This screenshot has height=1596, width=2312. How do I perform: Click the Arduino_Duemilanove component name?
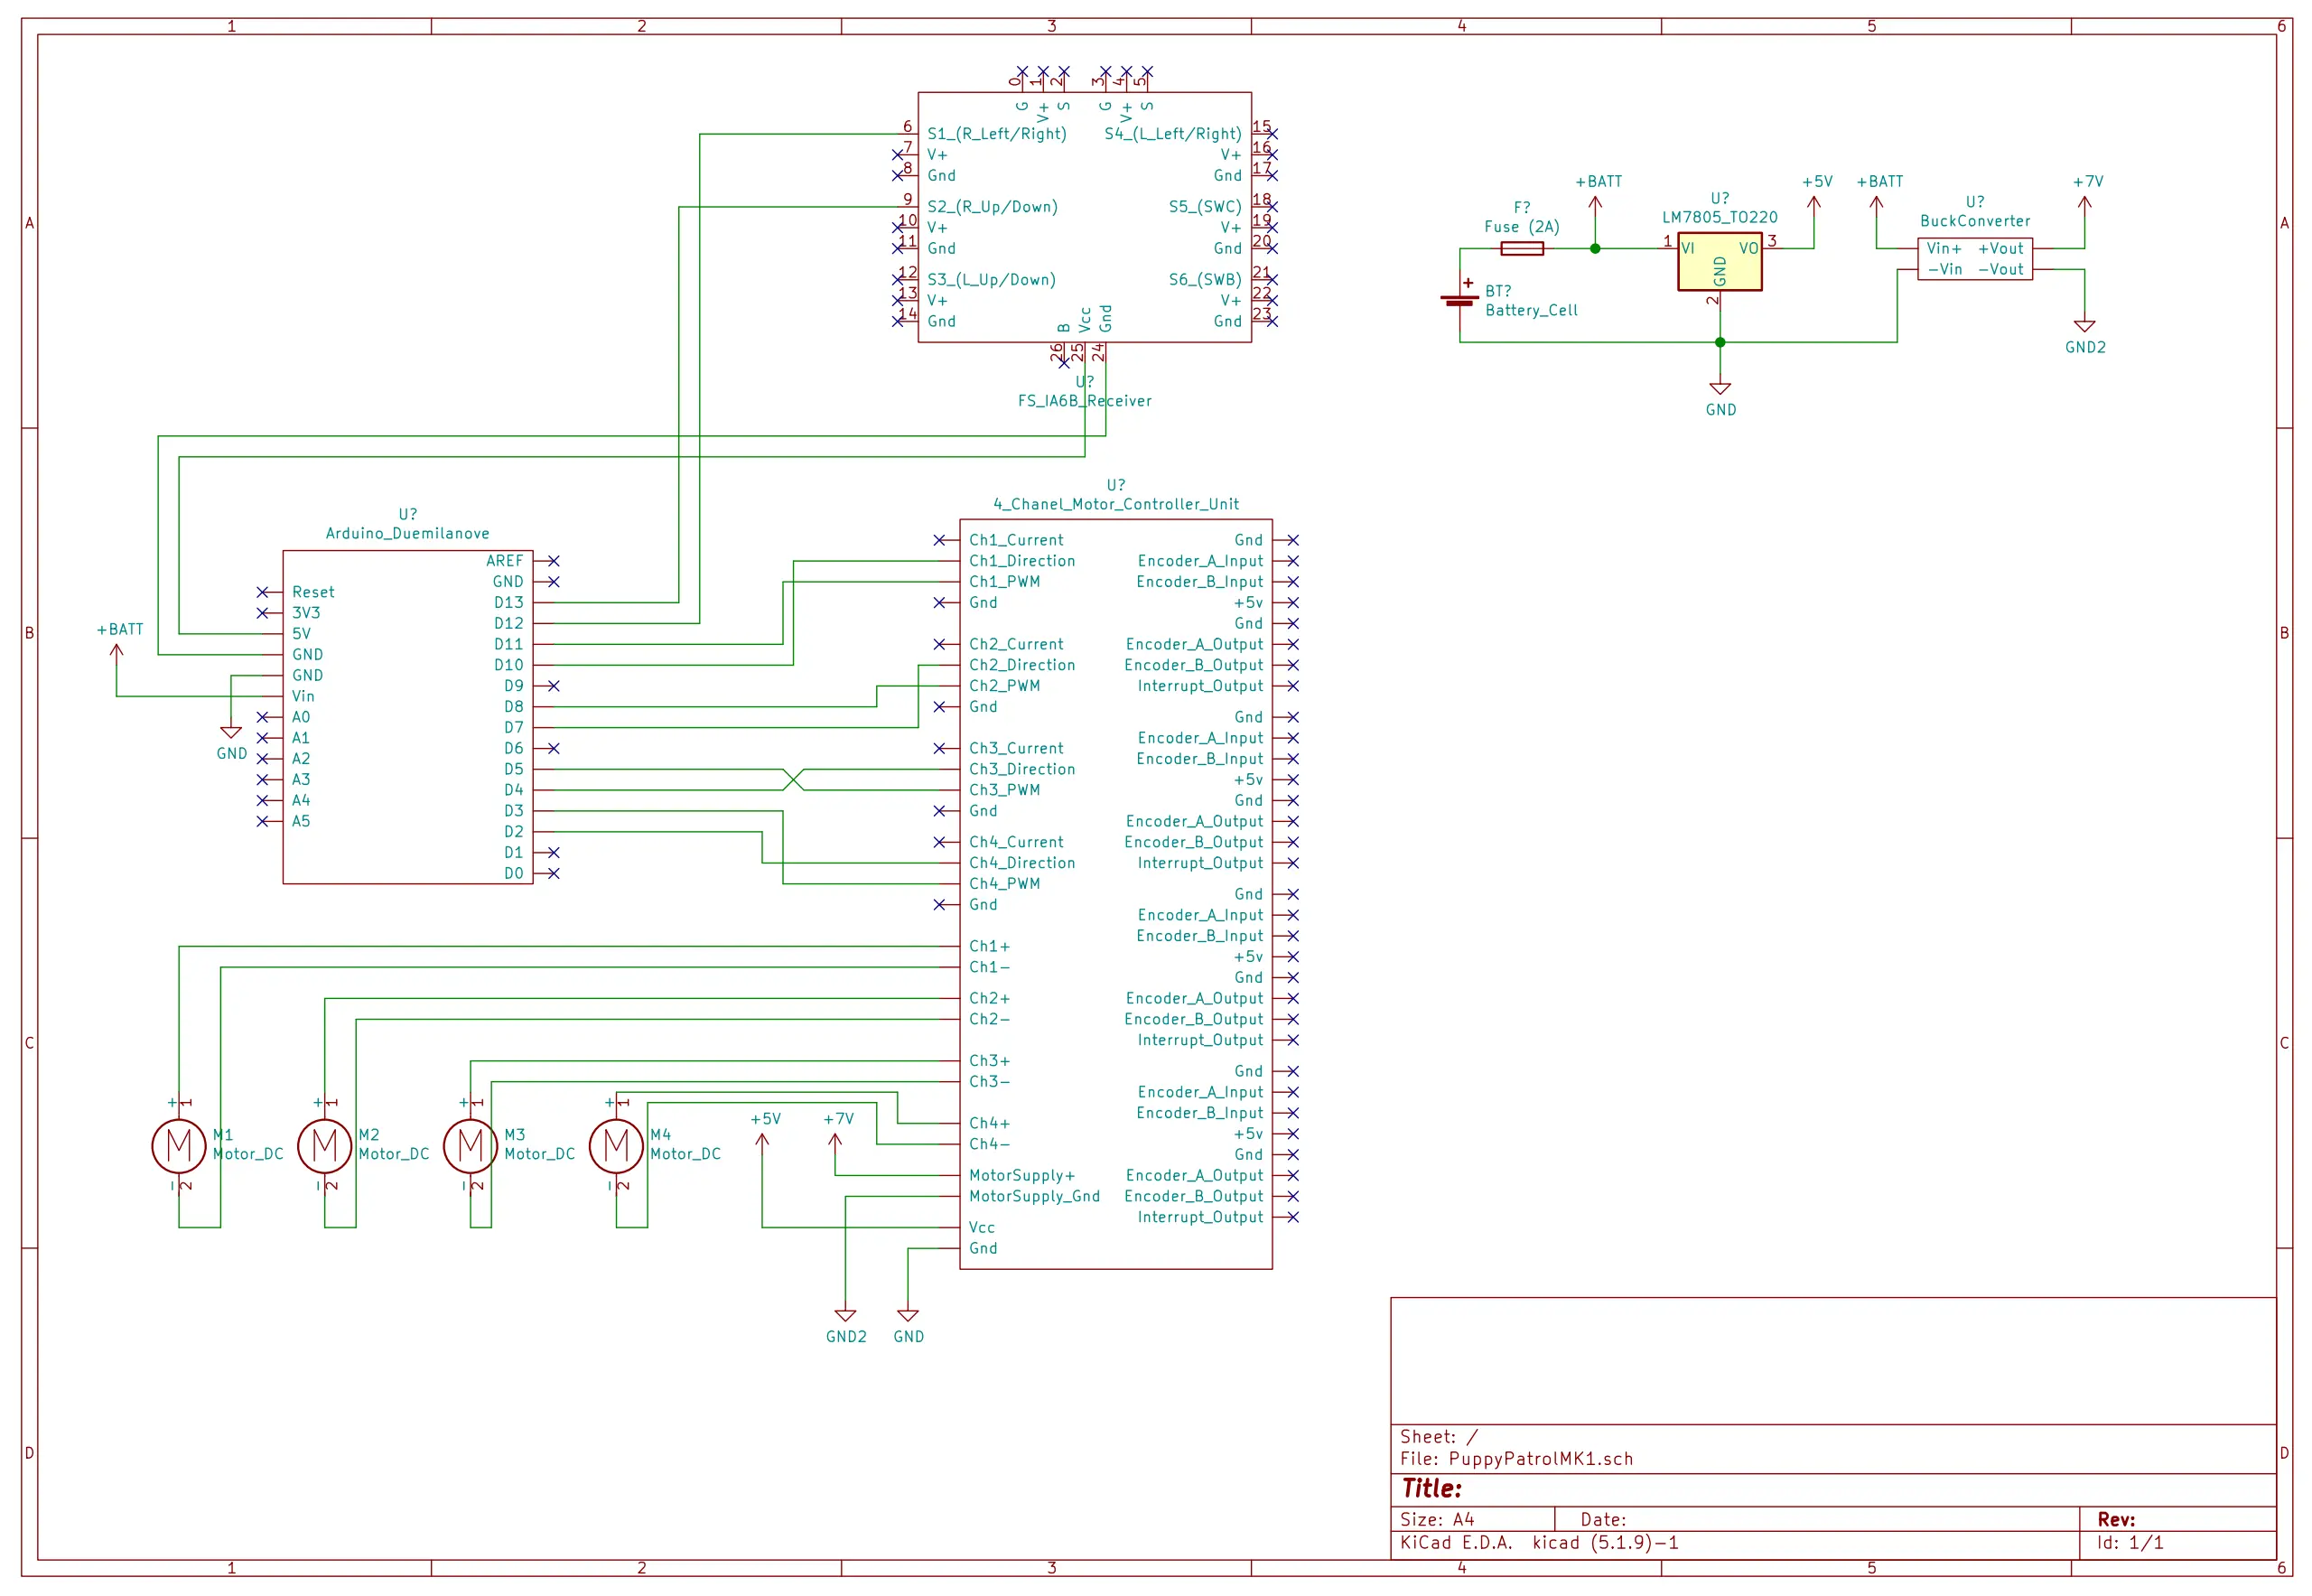(408, 534)
